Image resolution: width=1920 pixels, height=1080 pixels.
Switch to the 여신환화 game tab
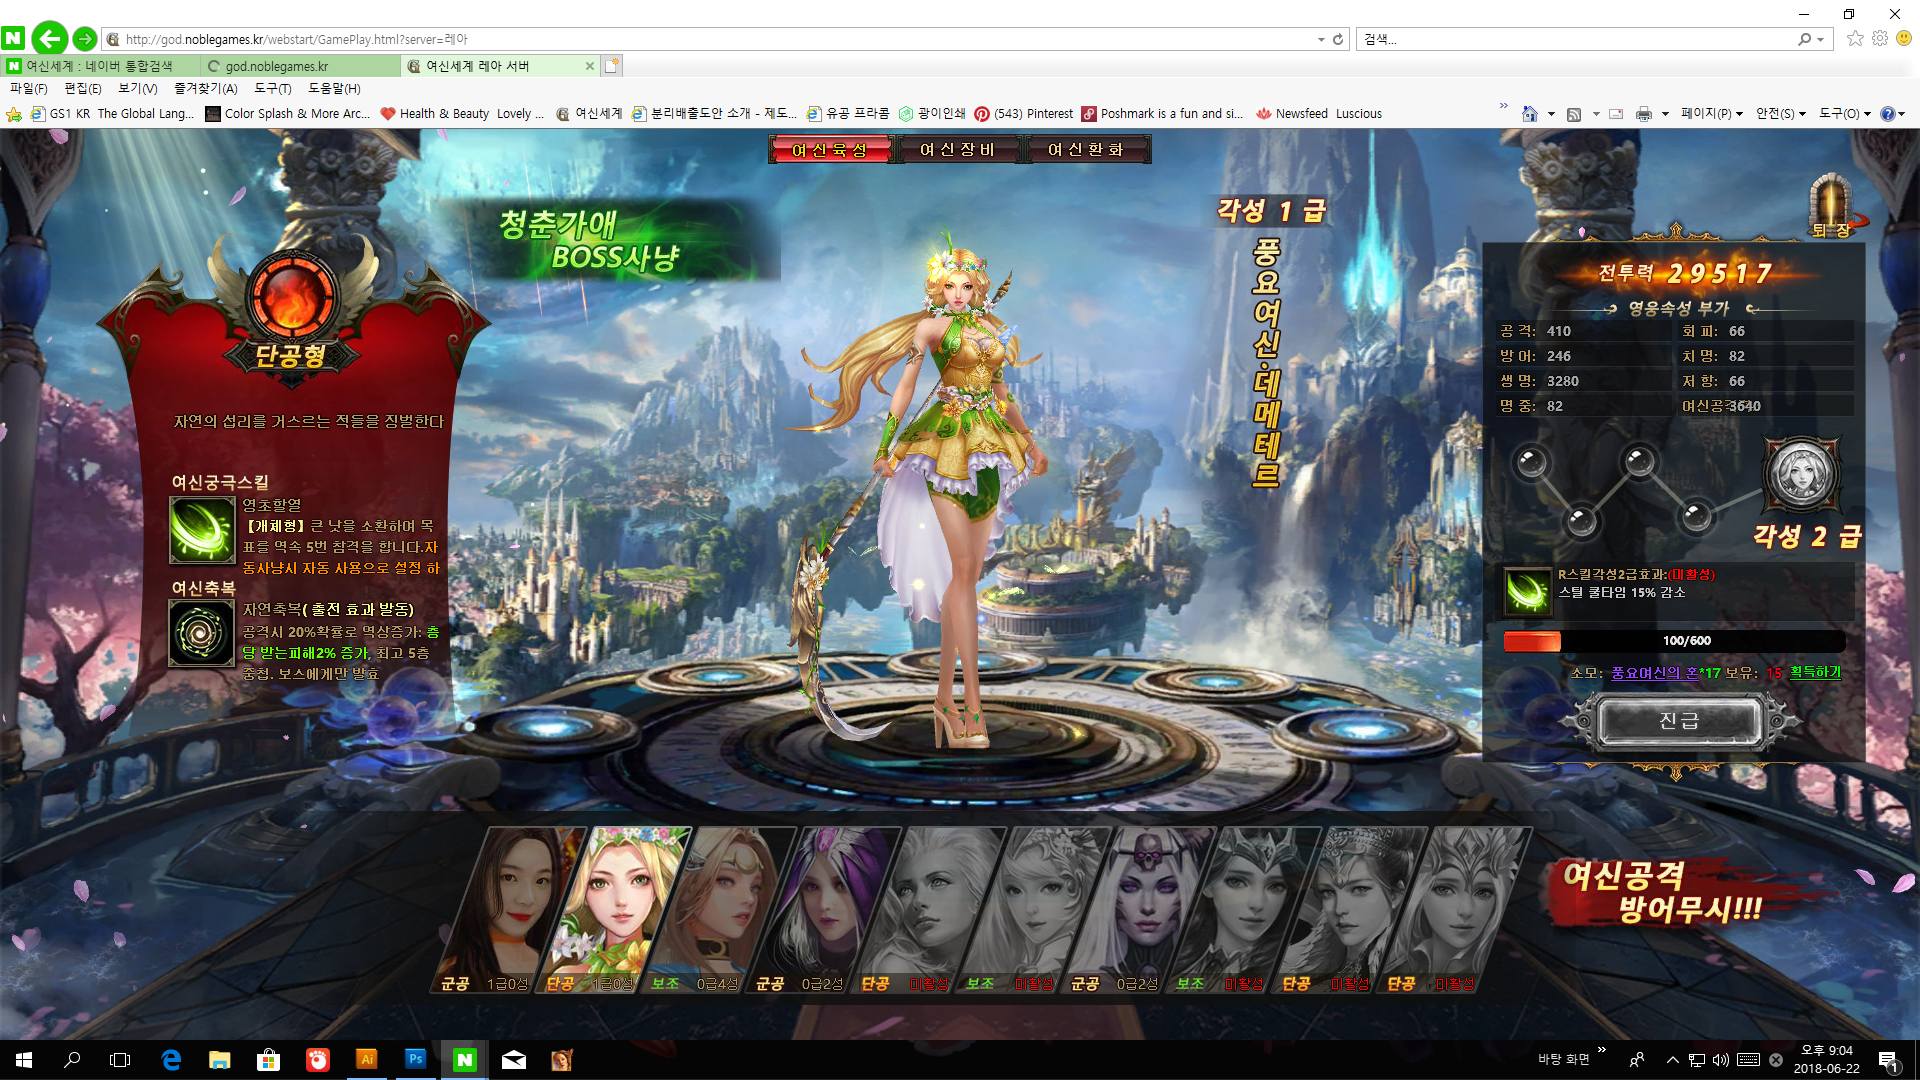1085,150
